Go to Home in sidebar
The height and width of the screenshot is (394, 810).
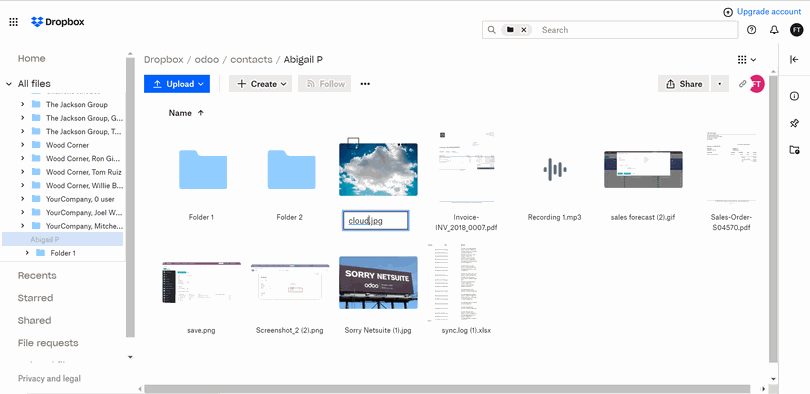pos(32,58)
